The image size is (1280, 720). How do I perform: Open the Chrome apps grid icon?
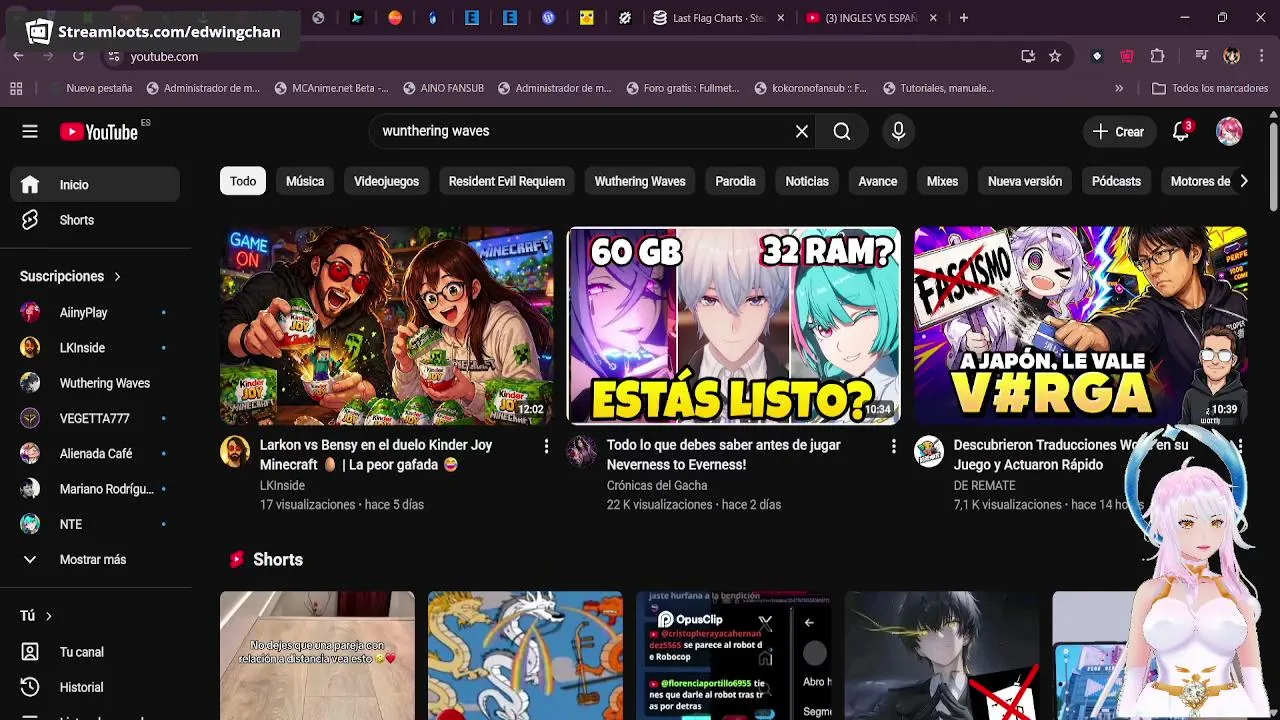tap(16, 88)
